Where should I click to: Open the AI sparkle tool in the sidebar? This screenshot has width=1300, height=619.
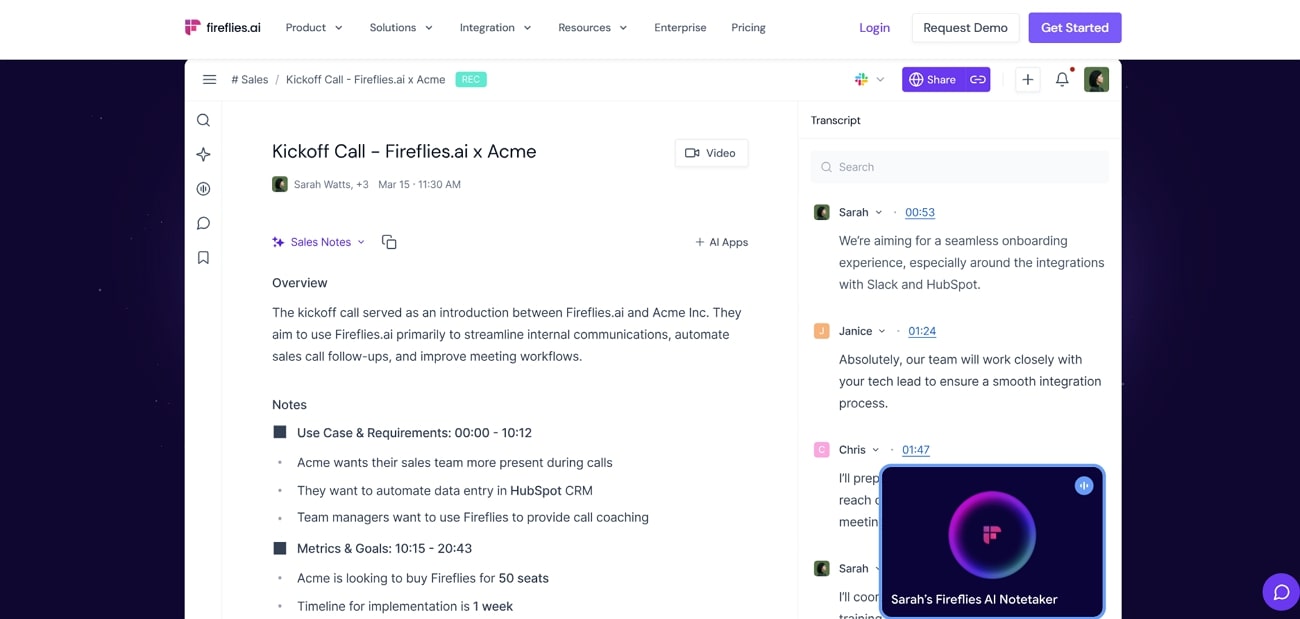coord(203,154)
